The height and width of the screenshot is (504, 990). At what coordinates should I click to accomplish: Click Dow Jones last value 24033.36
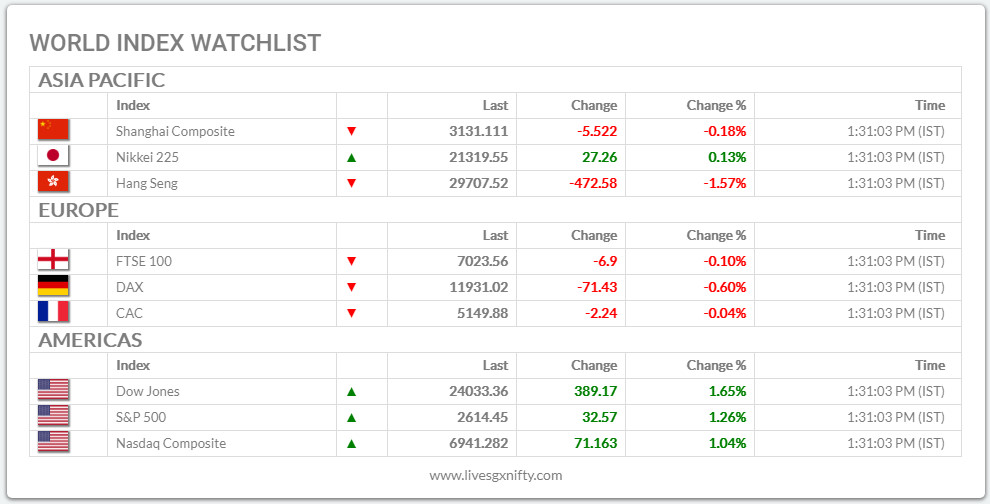pyautogui.click(x=479, y=392)
